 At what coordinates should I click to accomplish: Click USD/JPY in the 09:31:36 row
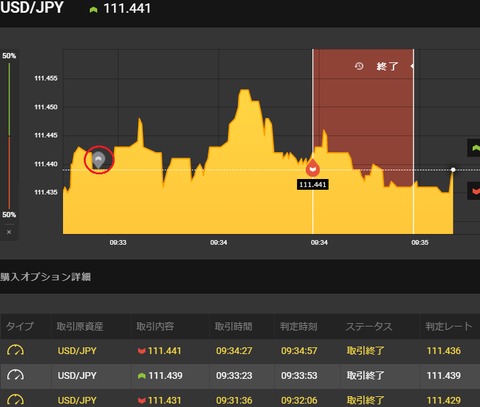coord(77,400)
